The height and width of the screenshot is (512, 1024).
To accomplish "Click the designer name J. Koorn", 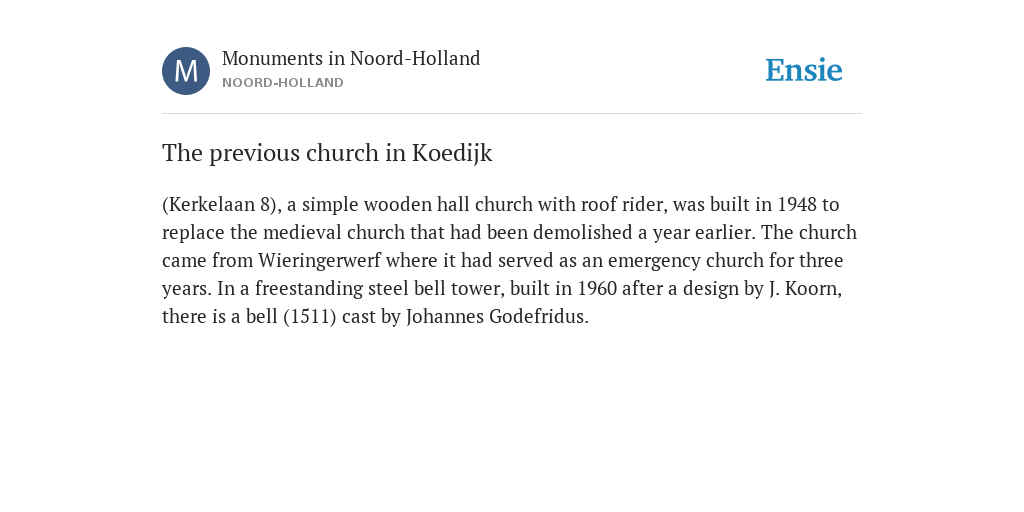I will click(x=803, y=289).
